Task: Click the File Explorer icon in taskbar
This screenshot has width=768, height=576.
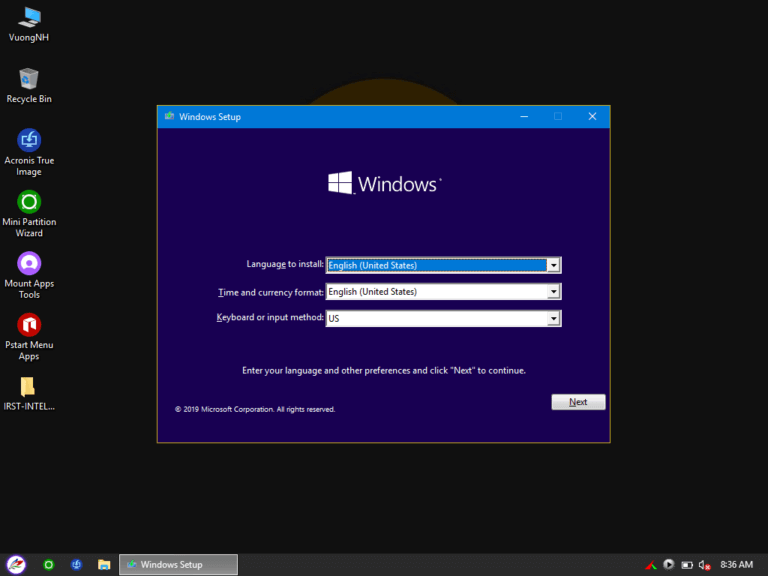Action: point(104,565)
